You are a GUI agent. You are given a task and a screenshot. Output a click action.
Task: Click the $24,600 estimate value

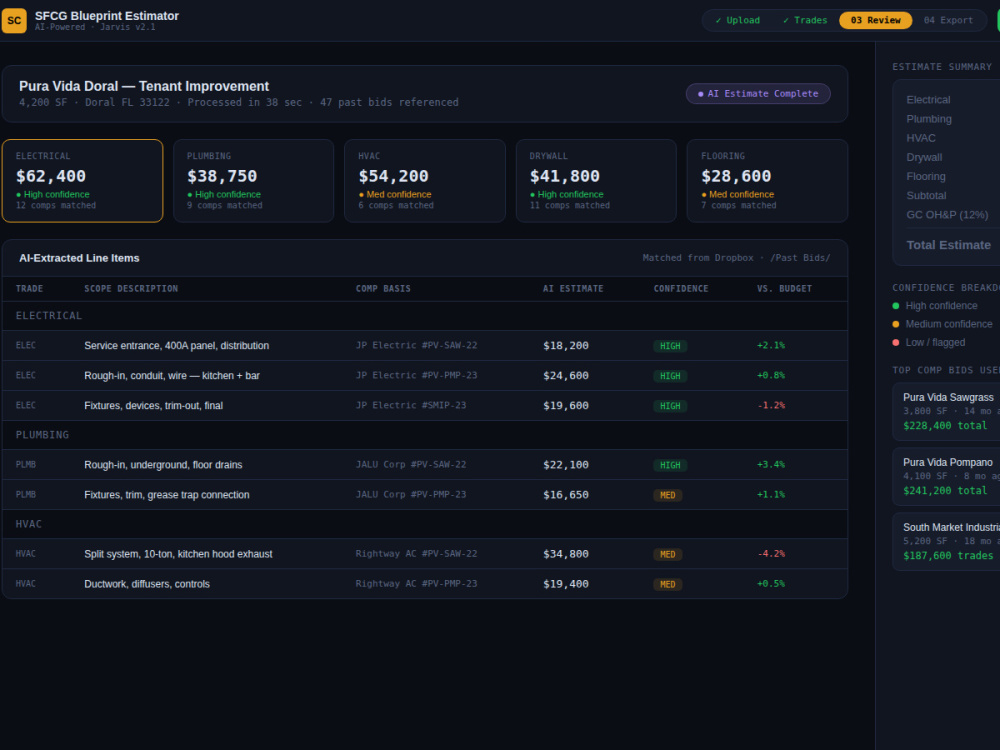566,376
